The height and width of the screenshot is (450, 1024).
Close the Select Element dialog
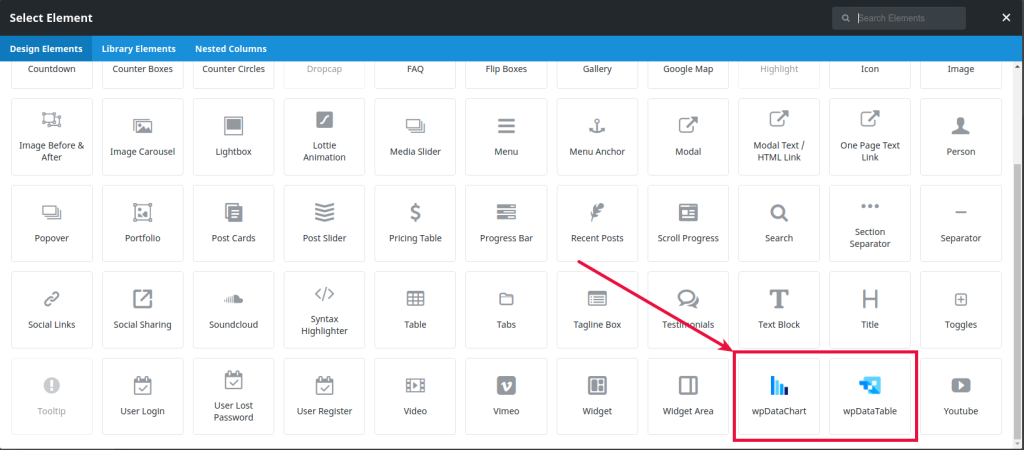pos(1006,17)
